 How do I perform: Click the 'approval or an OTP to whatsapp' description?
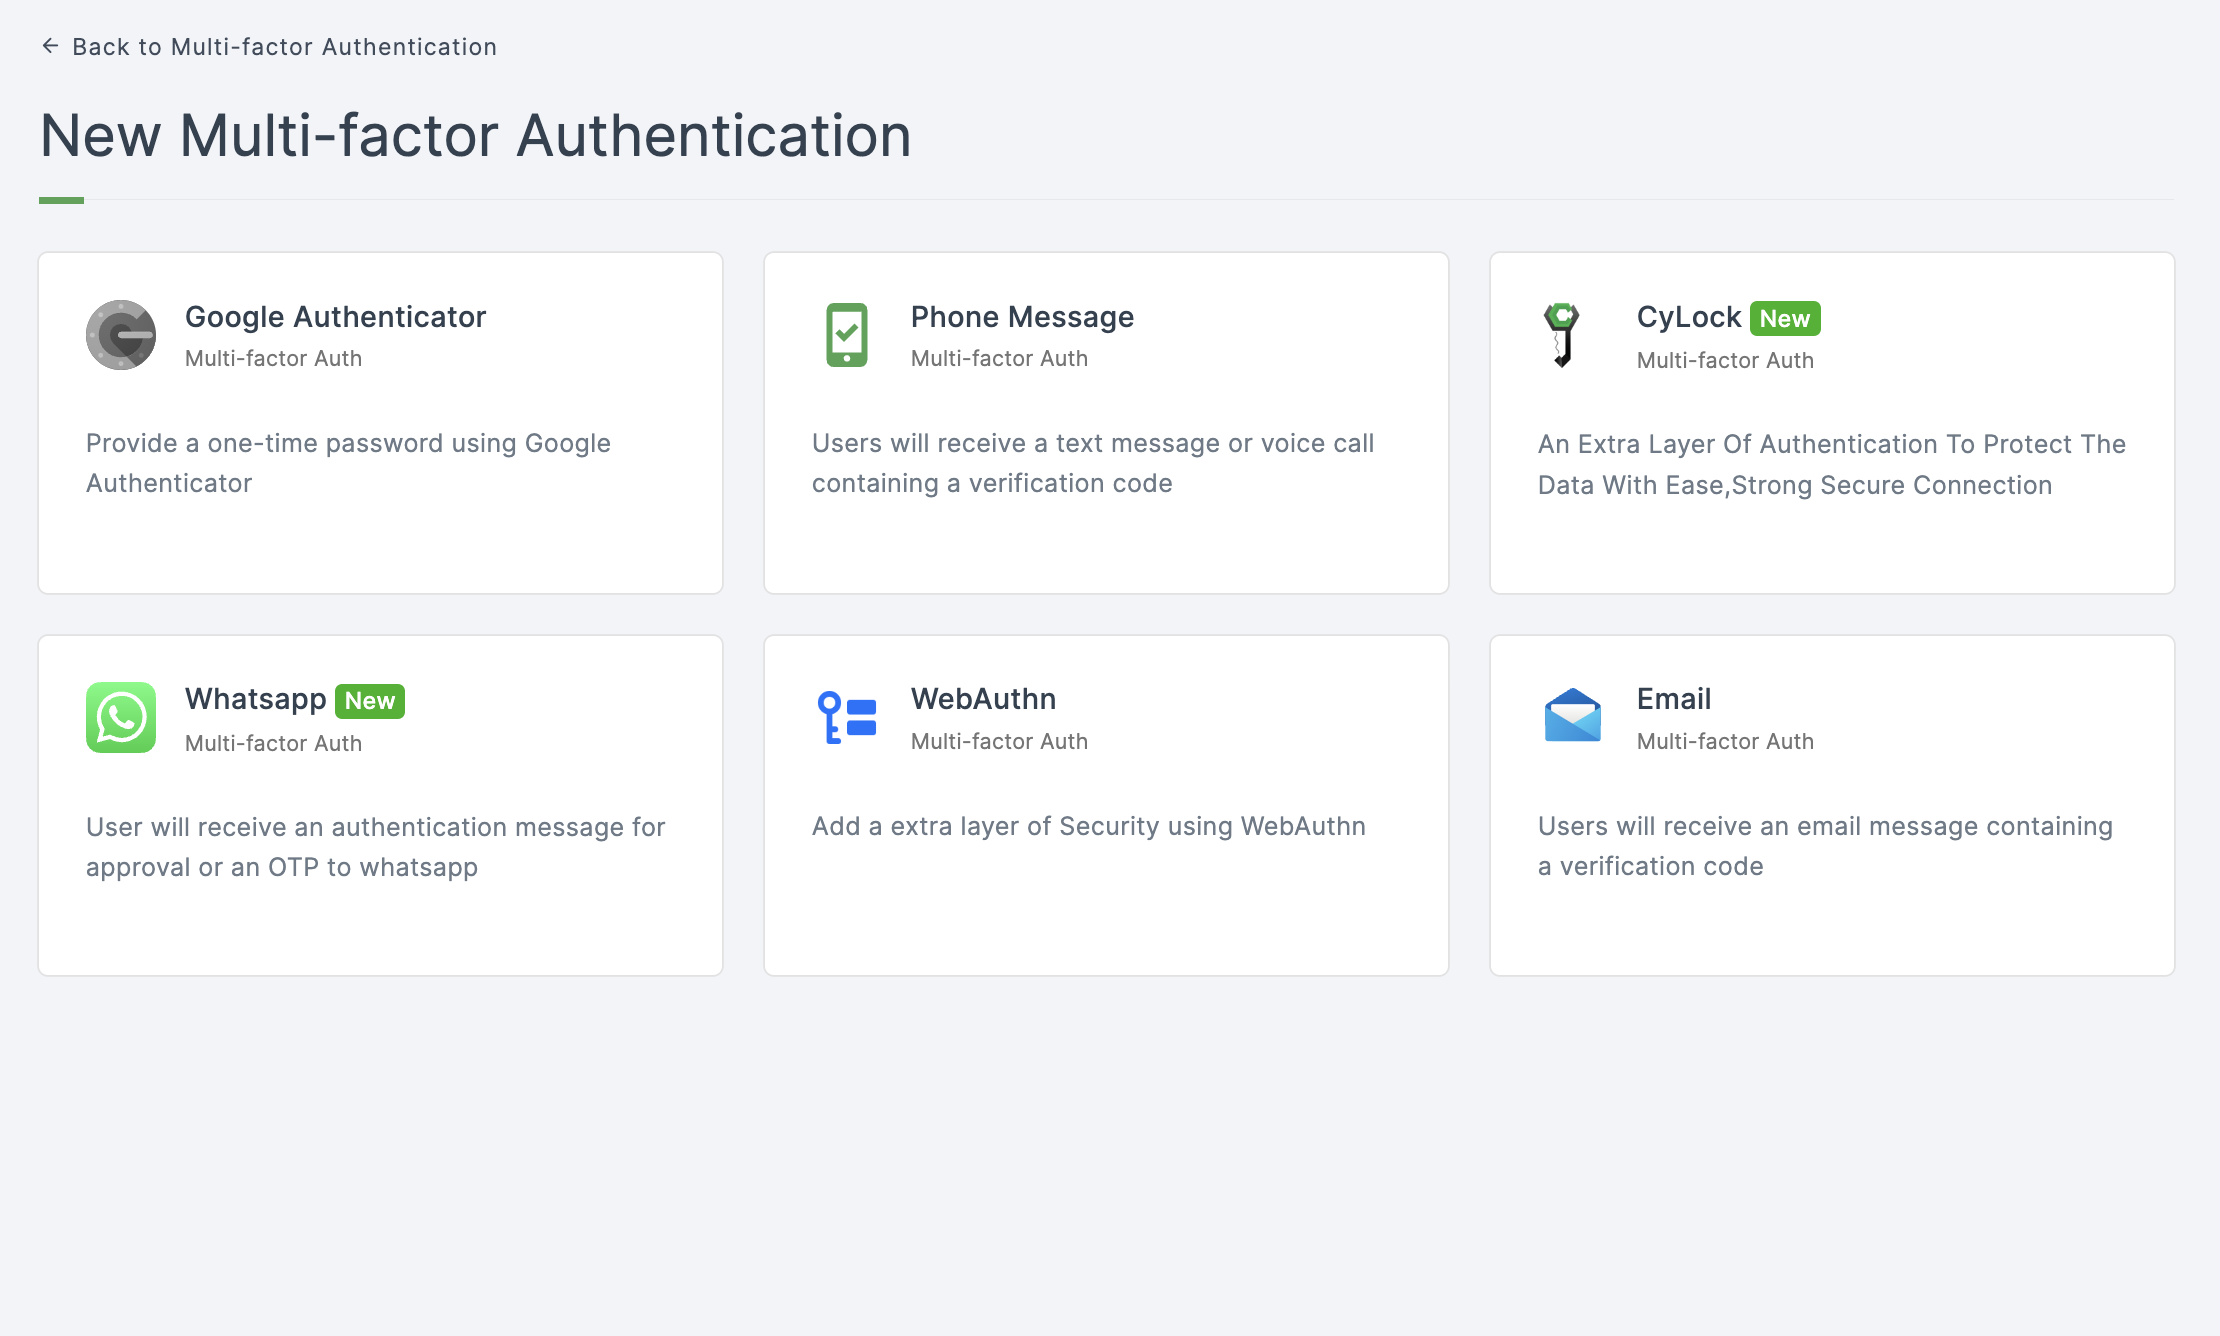[375, 847]
